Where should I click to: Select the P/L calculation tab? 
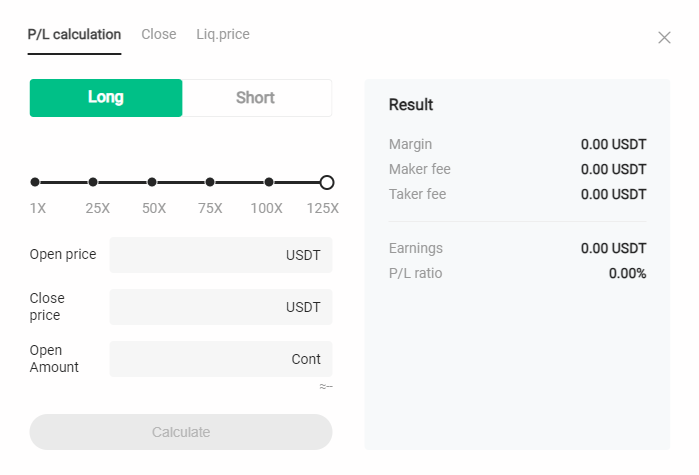pos(74,34)
